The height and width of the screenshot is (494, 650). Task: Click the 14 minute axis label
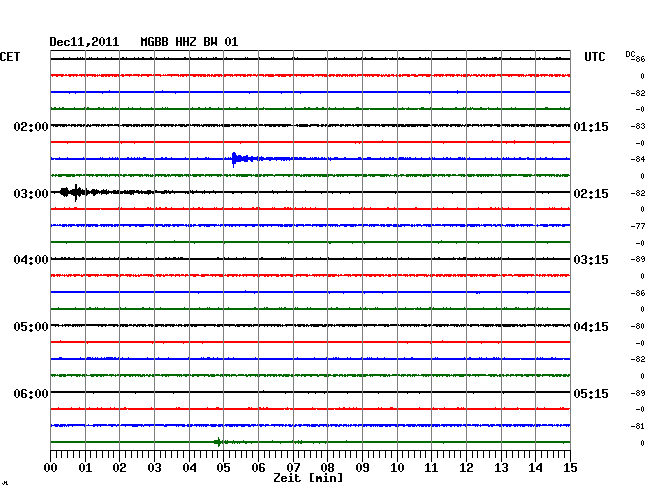pyautogui.click(x=535, y=467)
